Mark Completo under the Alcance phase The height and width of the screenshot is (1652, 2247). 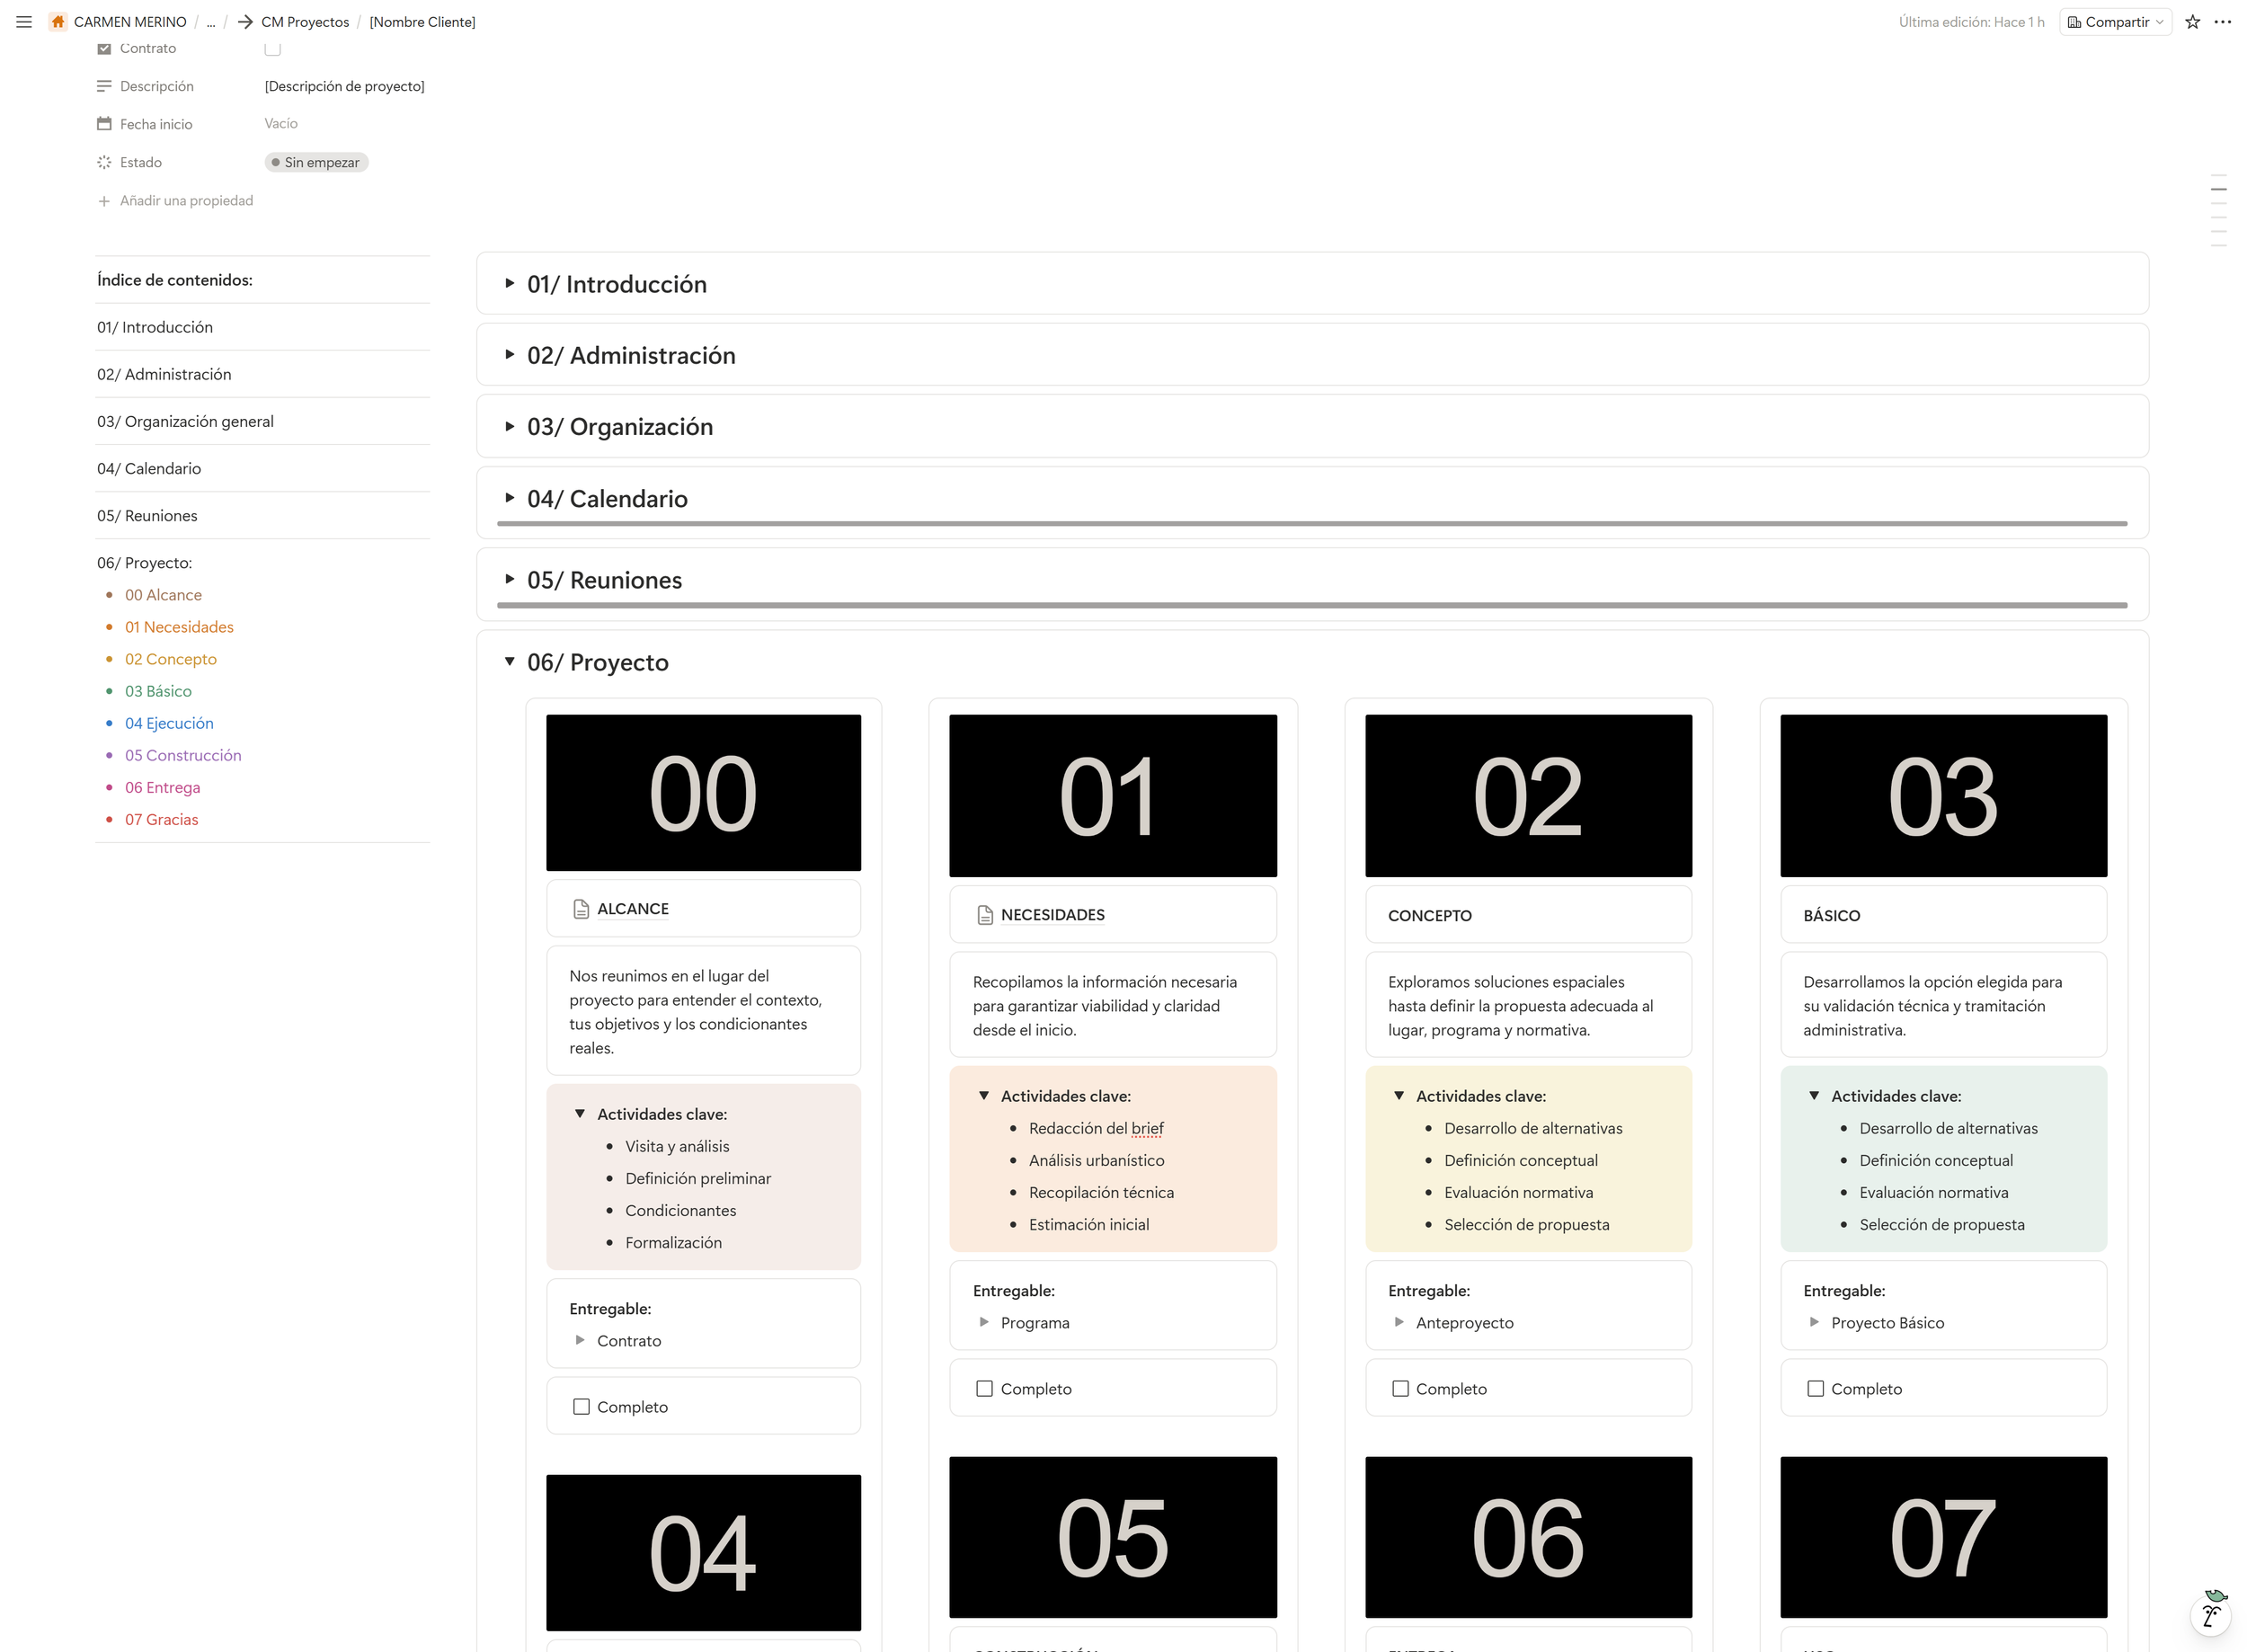coord(581,1406)
